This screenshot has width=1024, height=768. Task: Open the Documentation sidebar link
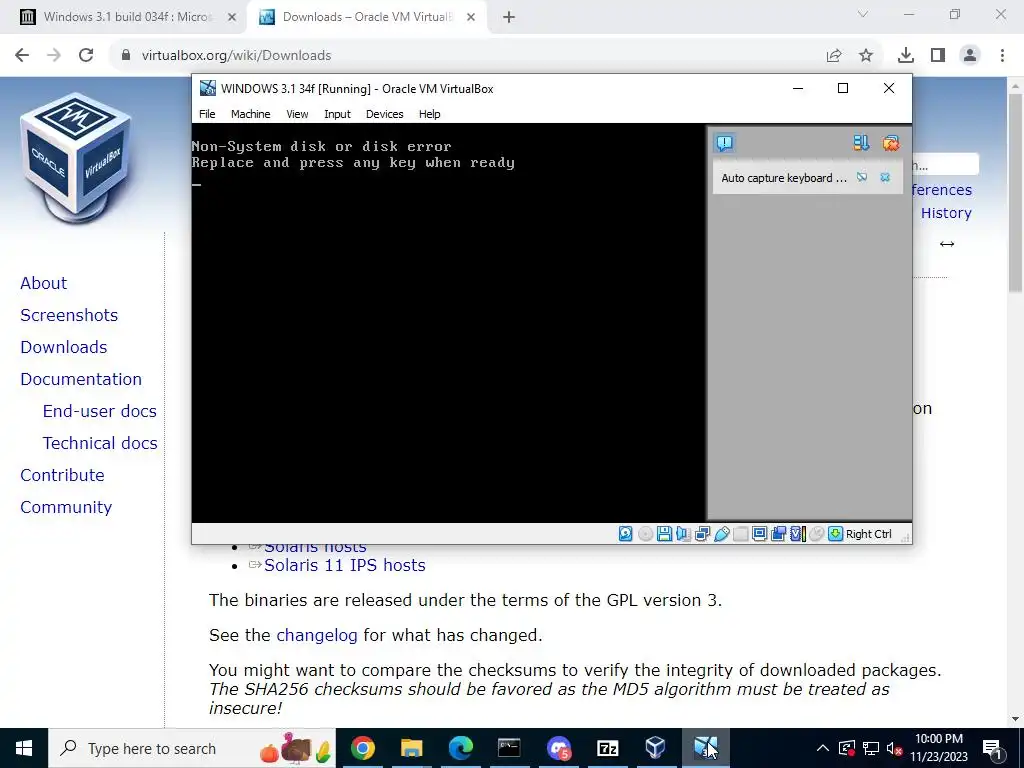[81, 379]
